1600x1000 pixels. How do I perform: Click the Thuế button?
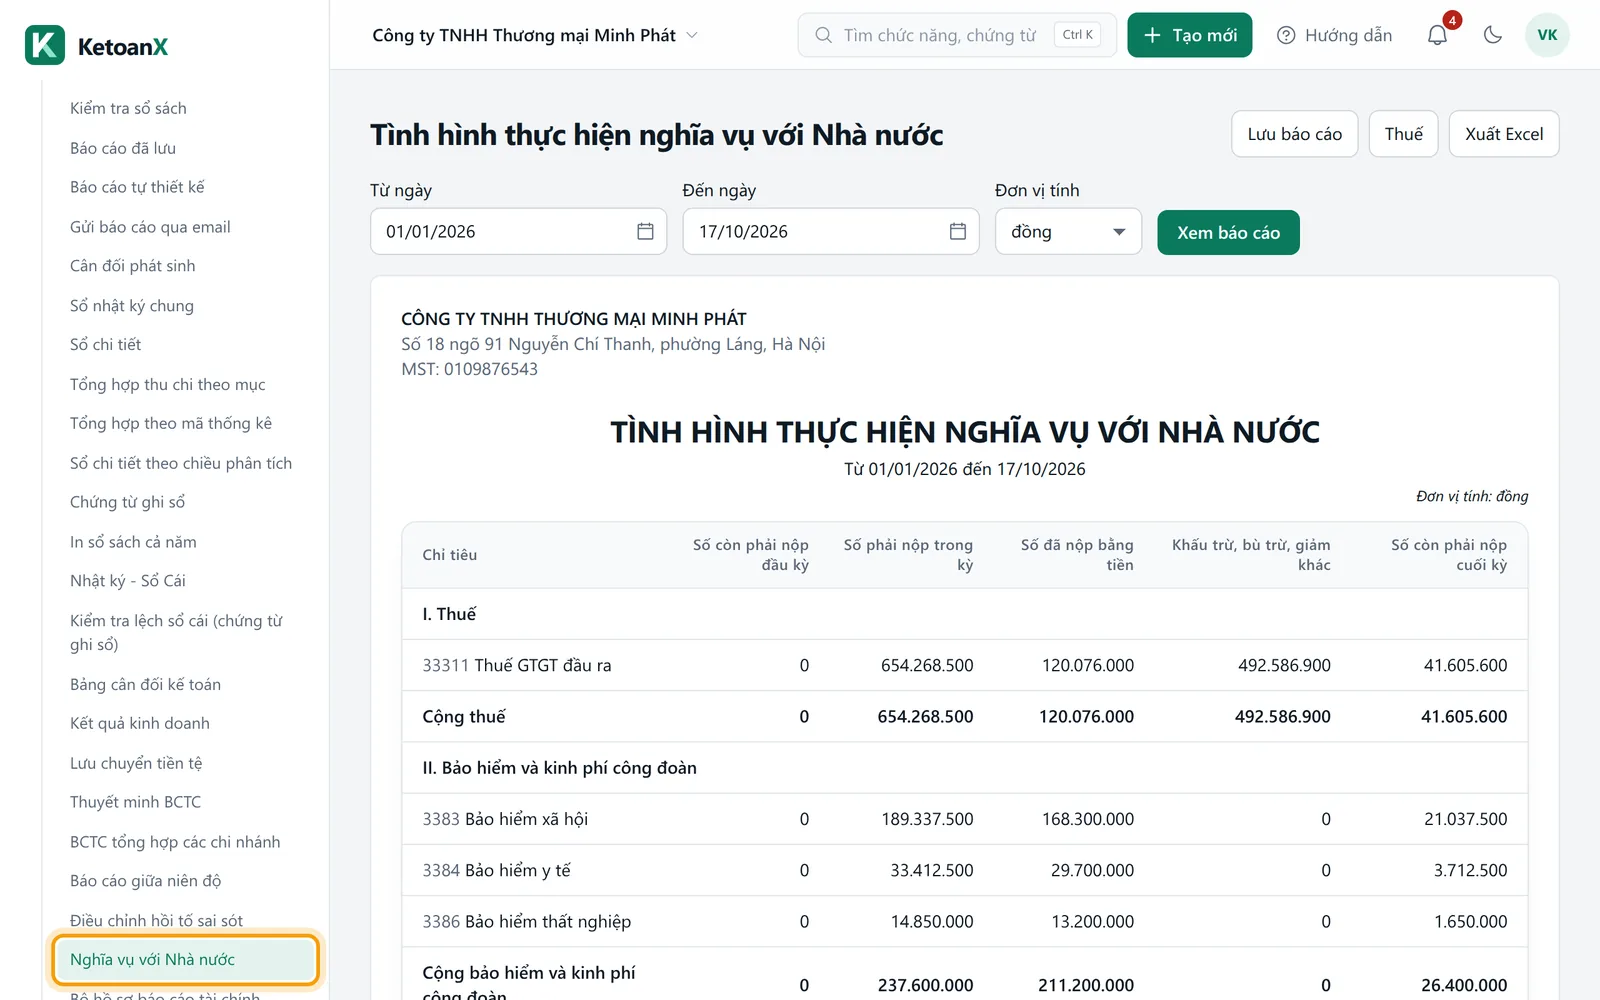pyautogui.click(x=1403, y=134)
